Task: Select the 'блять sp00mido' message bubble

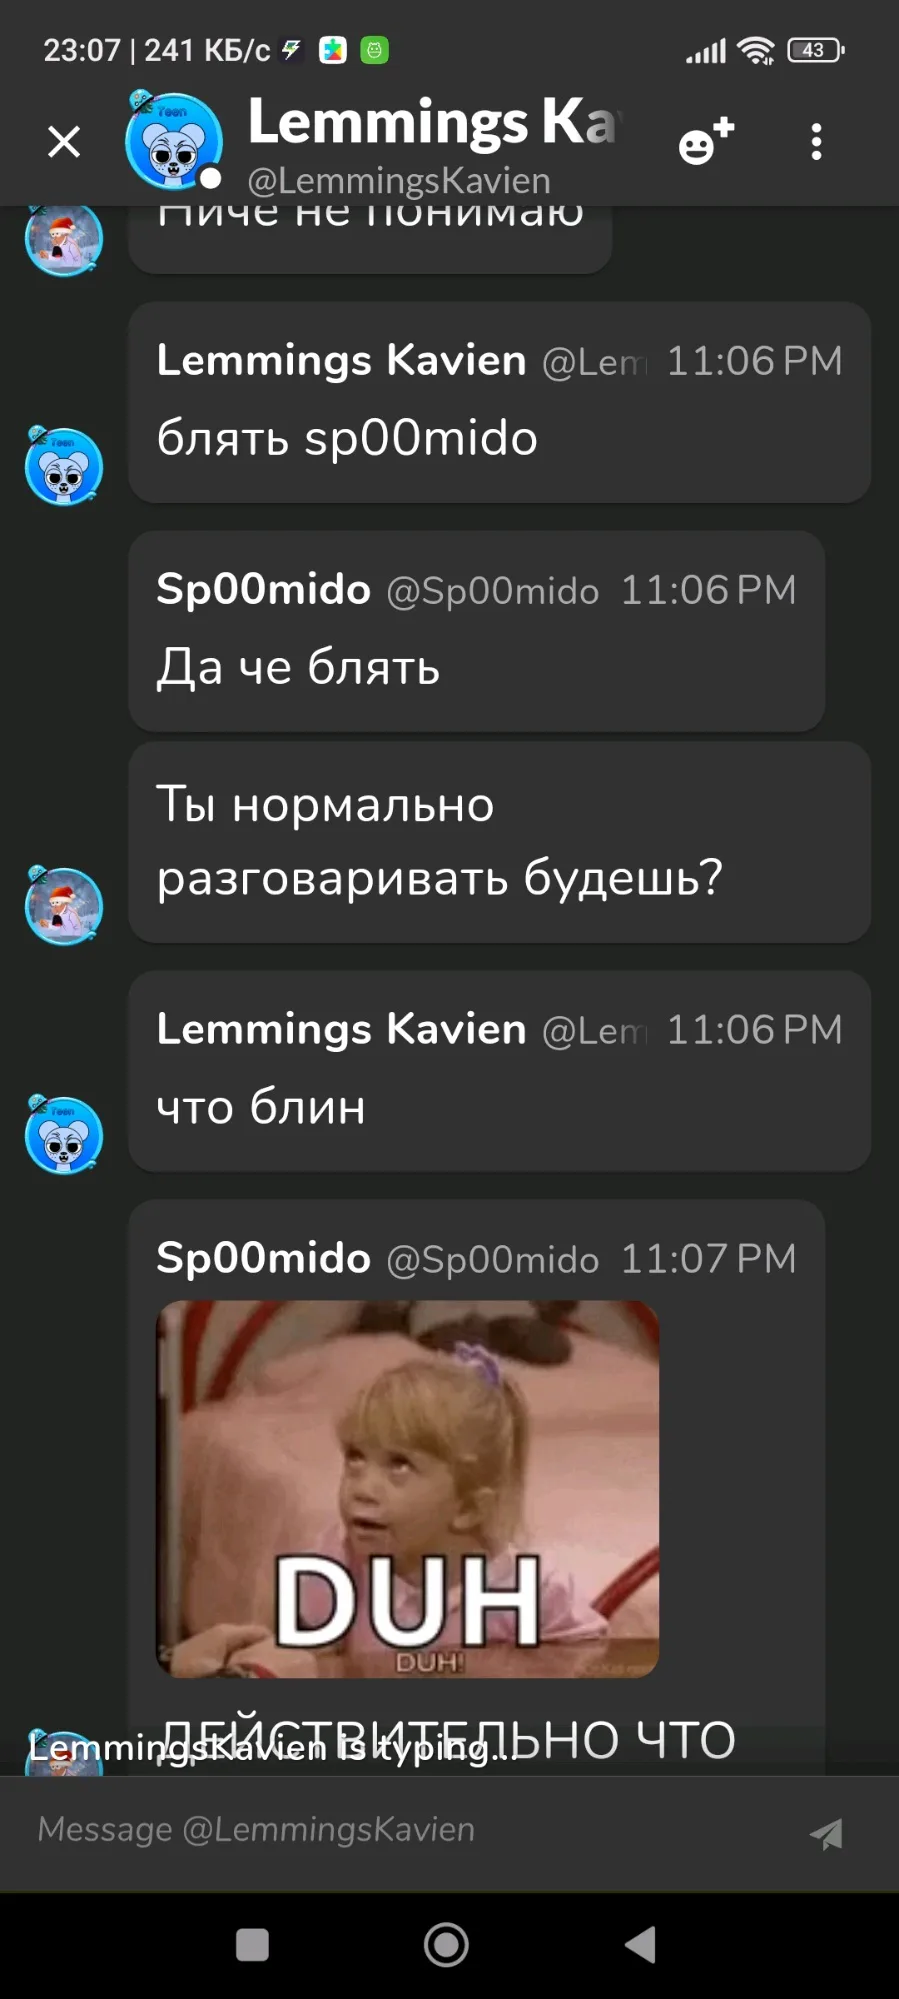Action: point(499,402)
